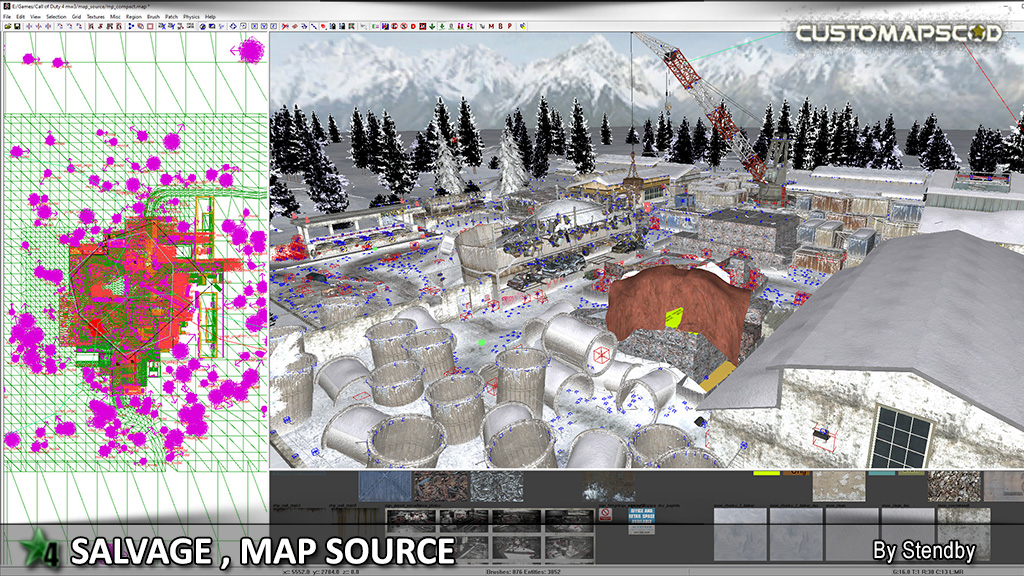The height and width of the screenshot is (576, 1024).
Task: Select the gravel texture thumbnail
Action: click(x=954, y=486)
